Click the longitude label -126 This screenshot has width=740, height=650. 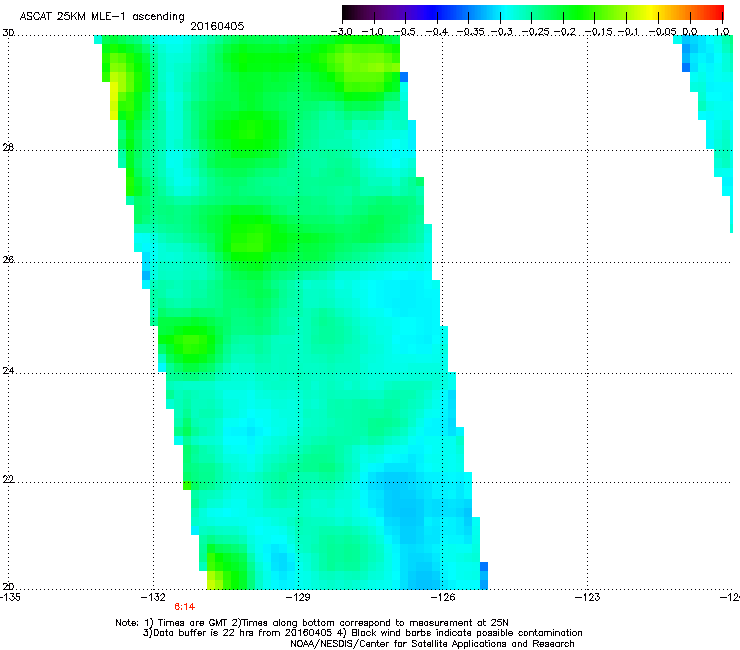(443, 597)
